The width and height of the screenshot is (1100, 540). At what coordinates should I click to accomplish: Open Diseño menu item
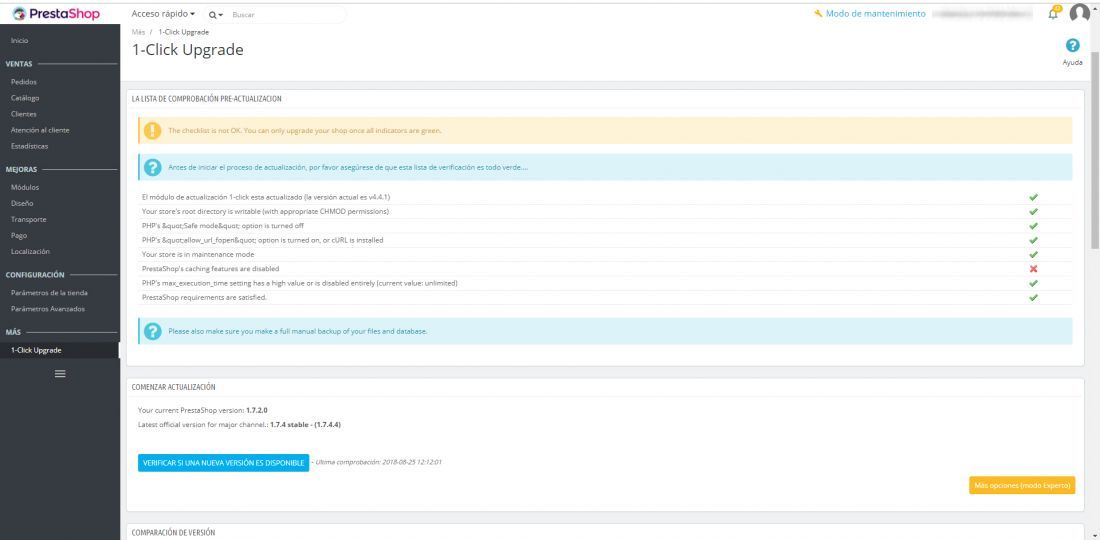(22, 203)
